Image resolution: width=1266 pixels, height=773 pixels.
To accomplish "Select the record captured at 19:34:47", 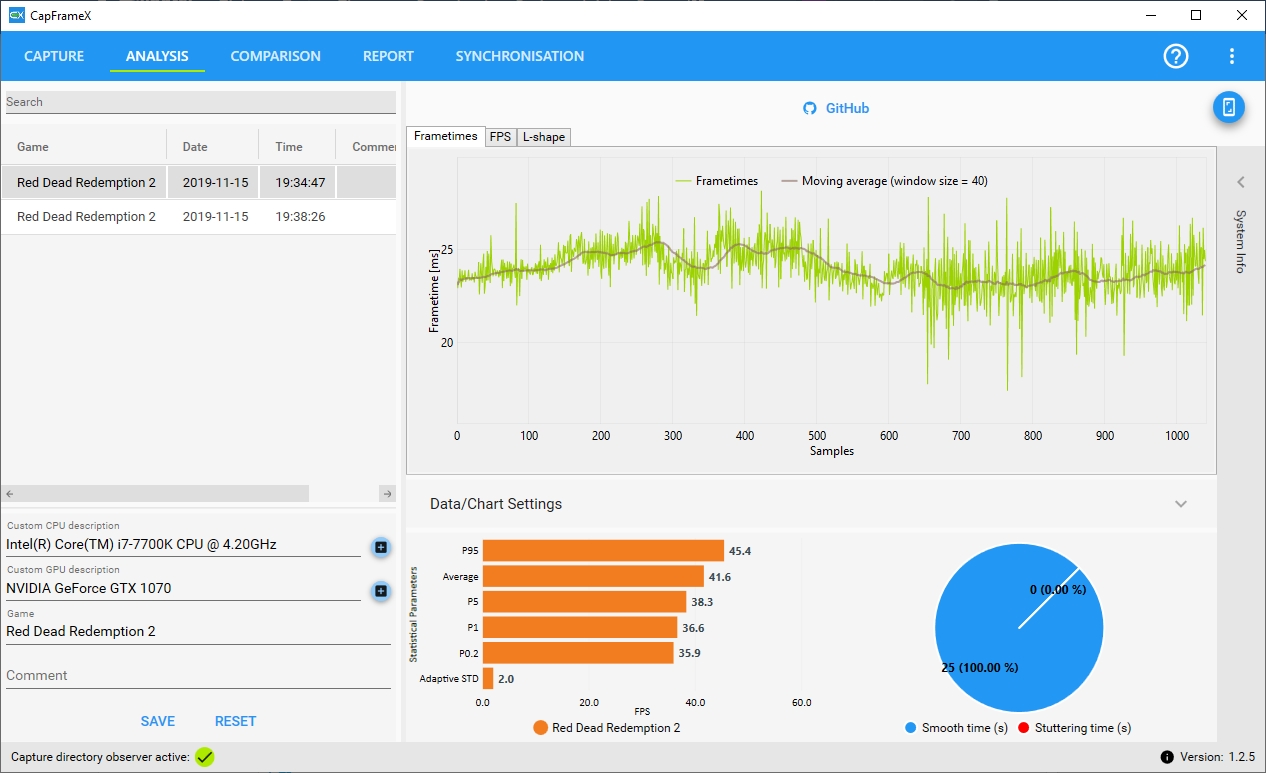I will (x=199, y=183).
